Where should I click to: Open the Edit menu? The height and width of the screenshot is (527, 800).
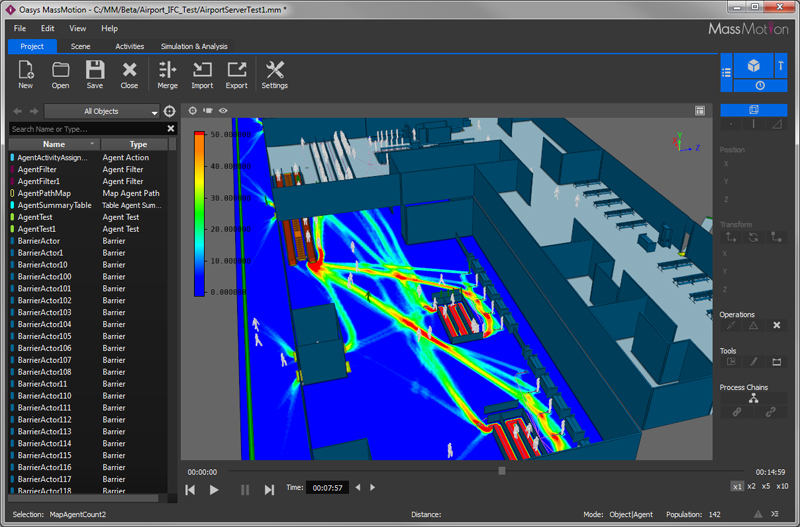(47, 29)
